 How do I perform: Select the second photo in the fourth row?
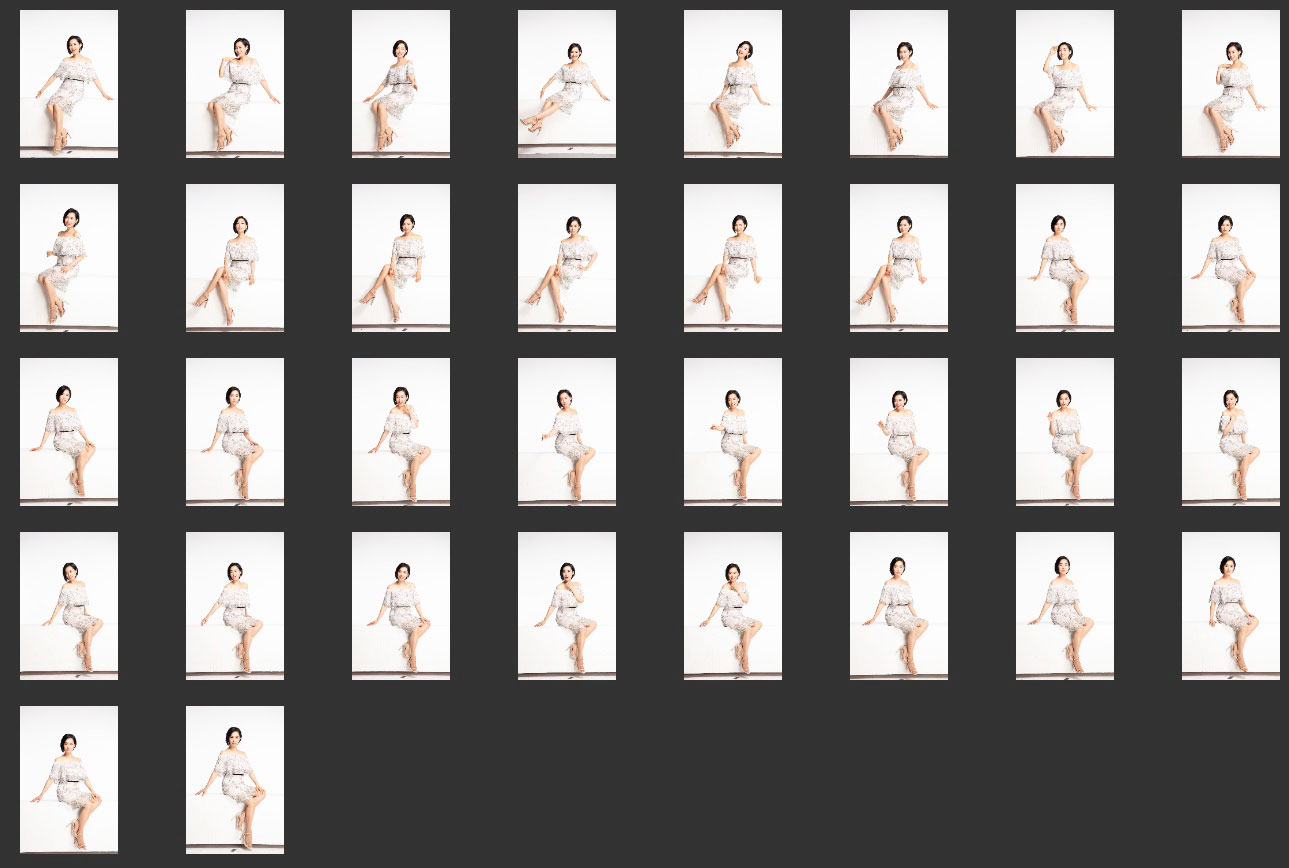click(235, 605)
